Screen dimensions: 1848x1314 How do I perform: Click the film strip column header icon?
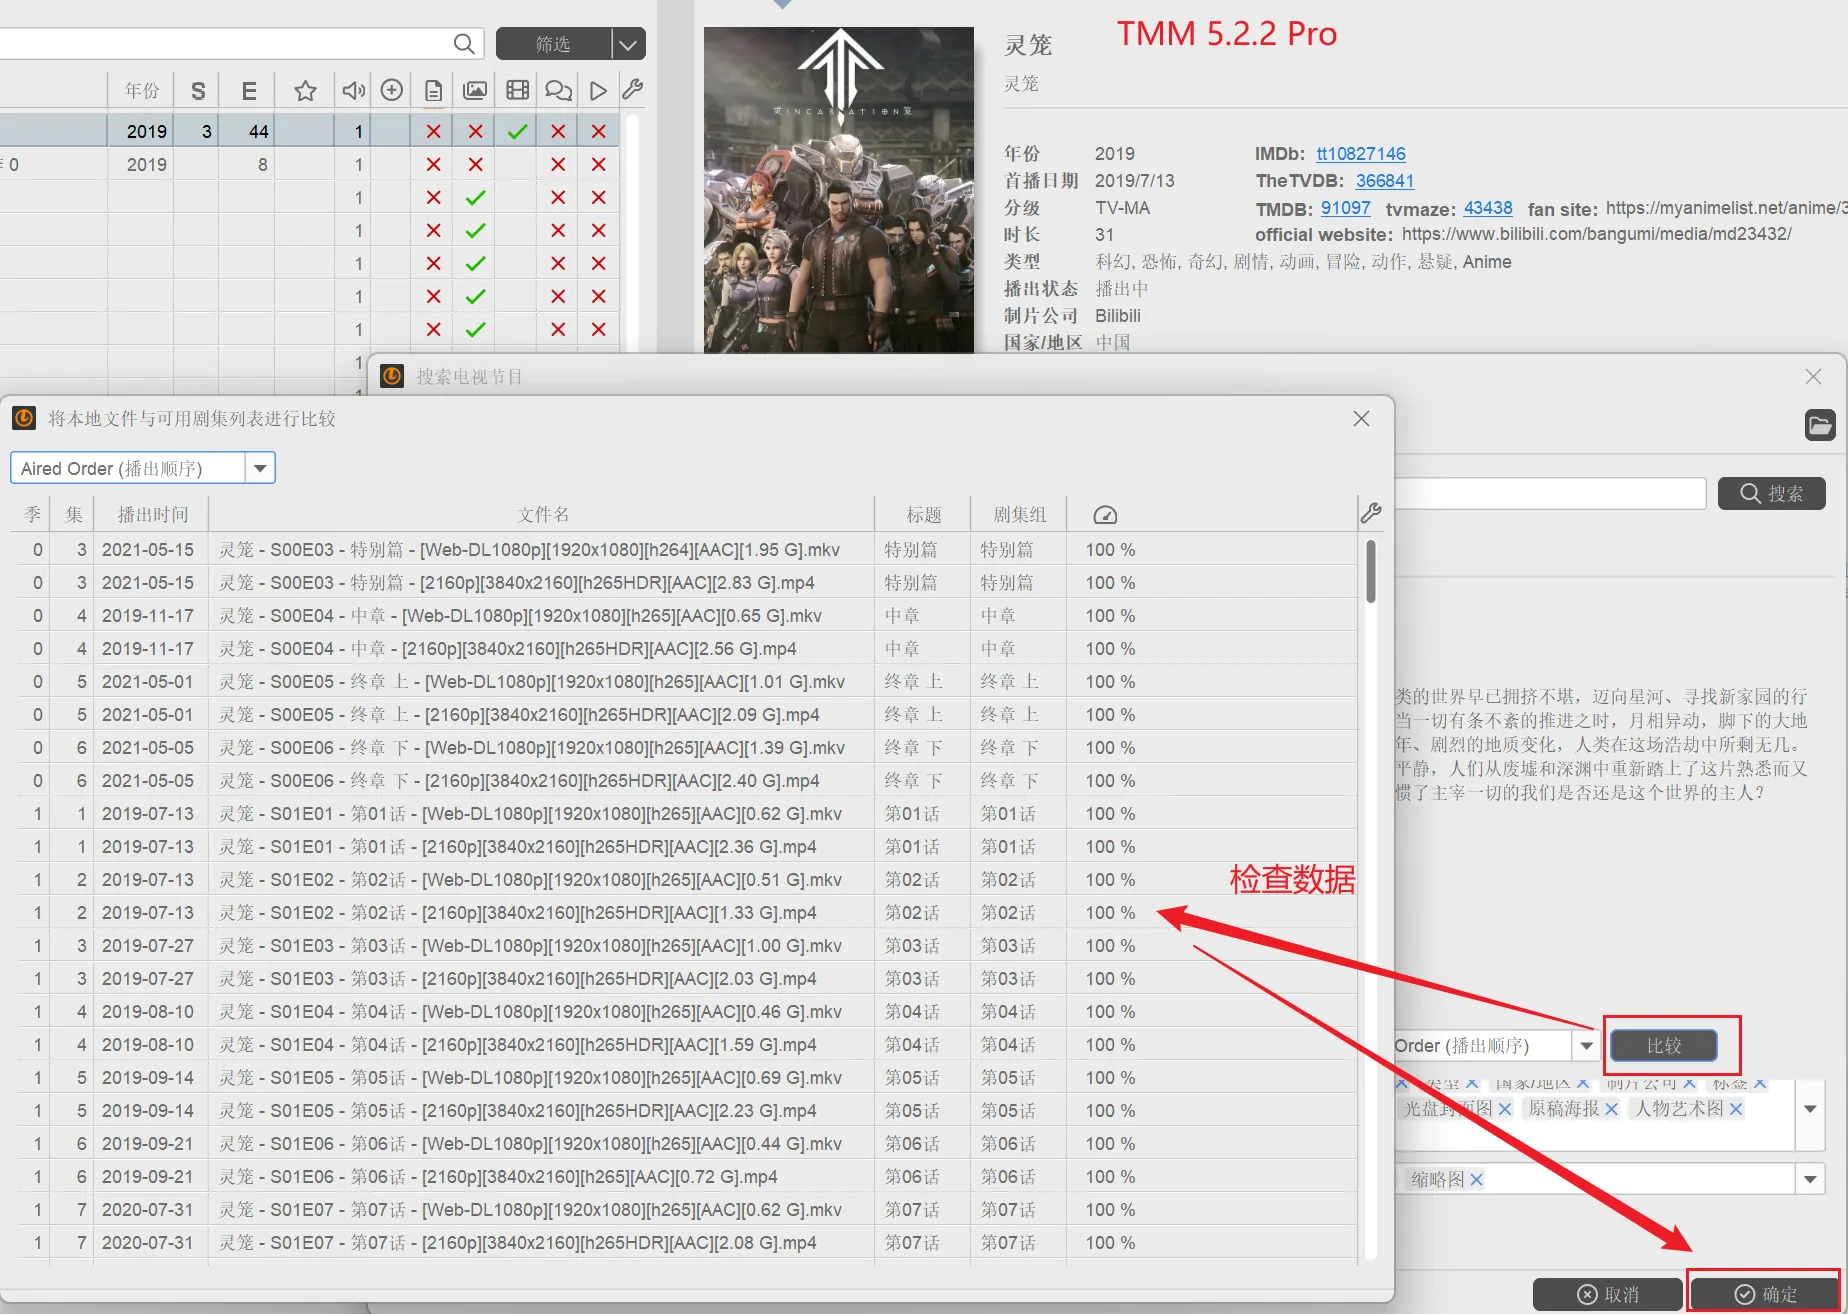(x=517, y=91)
